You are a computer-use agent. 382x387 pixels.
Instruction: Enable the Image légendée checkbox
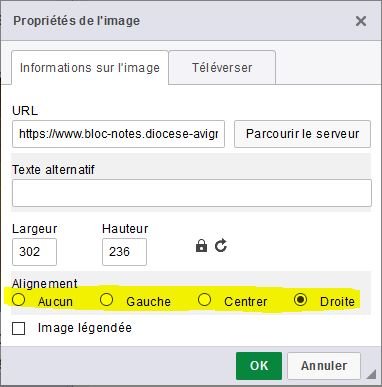pos(19,328)
